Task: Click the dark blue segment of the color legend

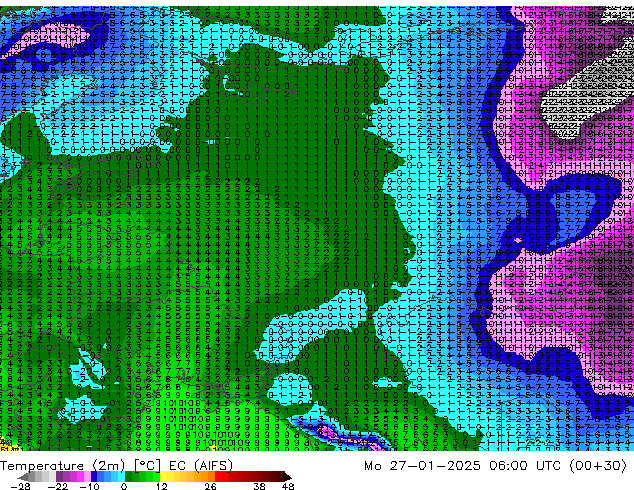Action: (x=94, y=476)
